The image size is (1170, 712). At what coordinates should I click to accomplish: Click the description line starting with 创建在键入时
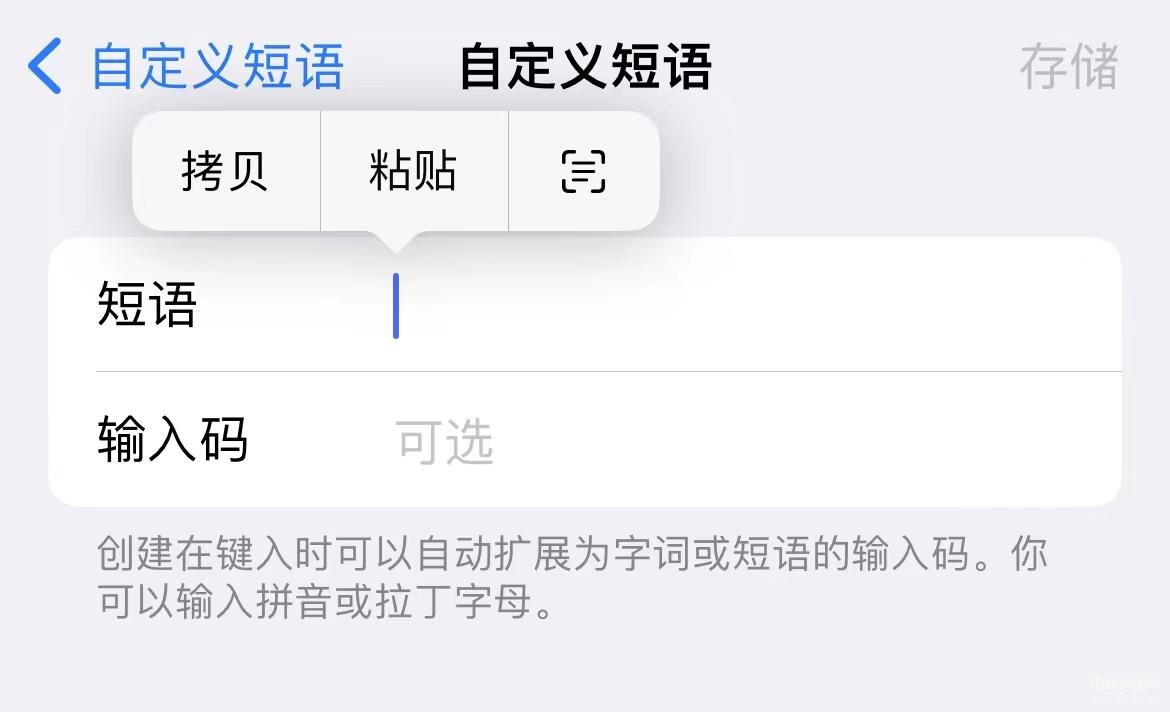click(x=572, y=554)
